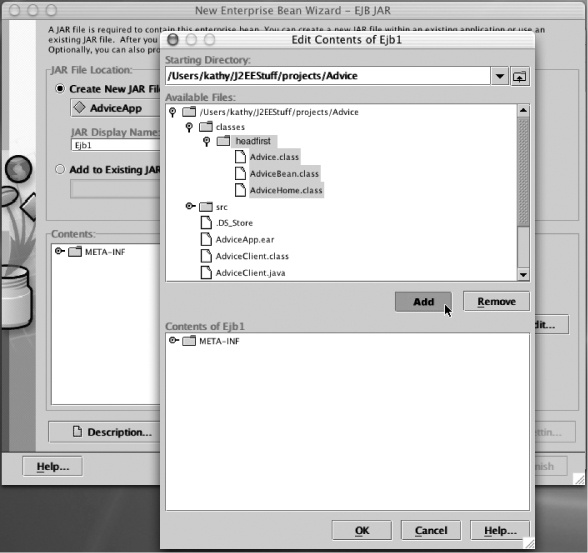Click the Remove button
Image resolution: width=588 pixels, height=553 pixels.
[x=496, y=301]
